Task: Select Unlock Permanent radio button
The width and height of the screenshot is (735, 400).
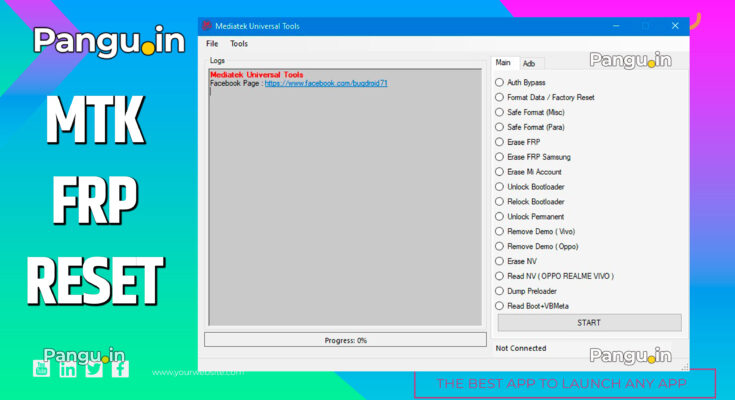Action: click(x=530, y=217)
